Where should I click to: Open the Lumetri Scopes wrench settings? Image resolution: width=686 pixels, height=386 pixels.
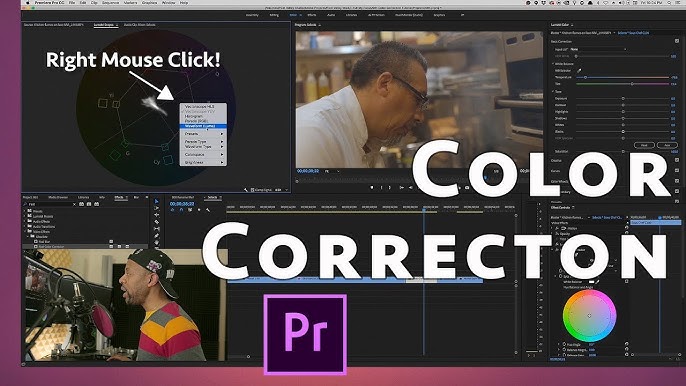[x=246, y=190]
